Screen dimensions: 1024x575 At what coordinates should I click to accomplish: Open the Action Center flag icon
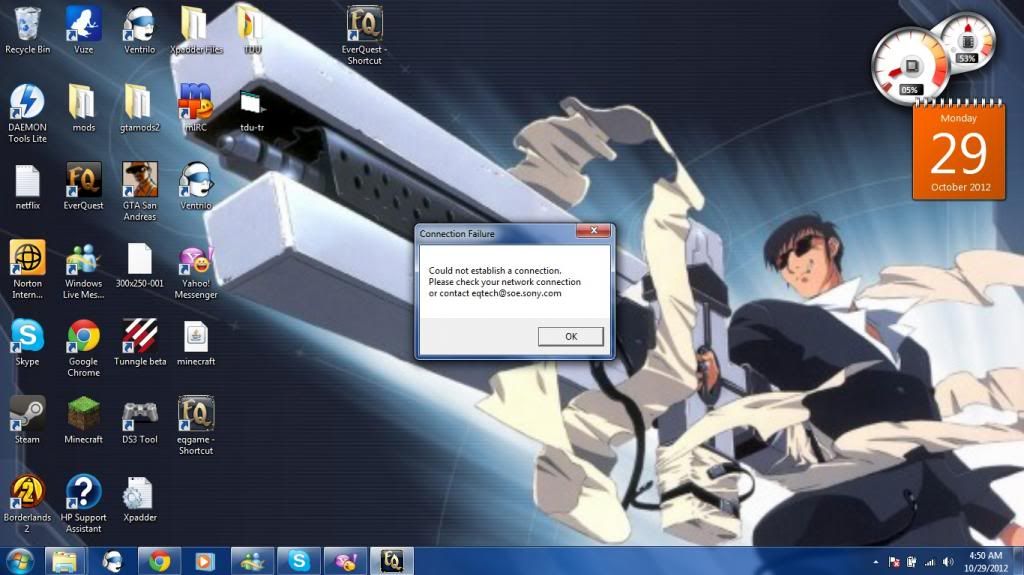coord(894,562)
